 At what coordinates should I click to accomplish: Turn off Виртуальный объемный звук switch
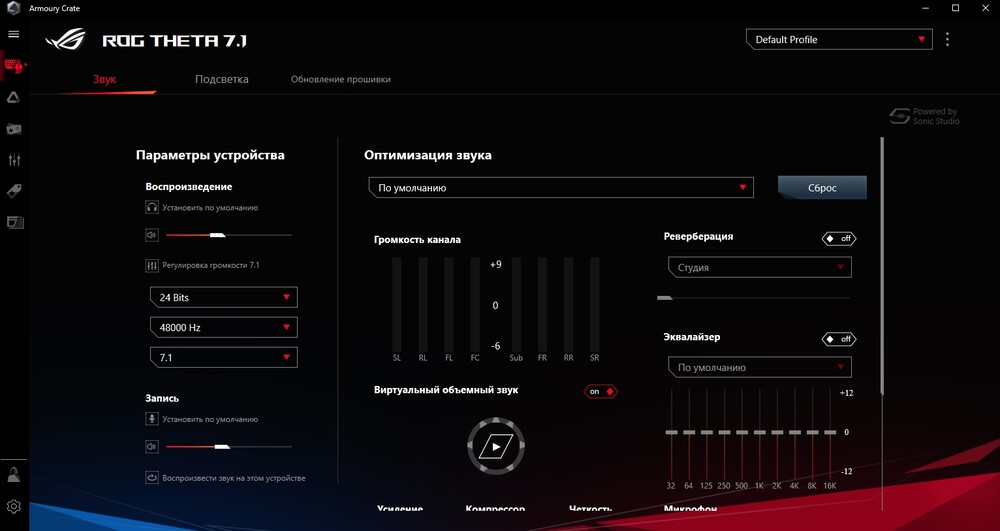coord(601,391)
